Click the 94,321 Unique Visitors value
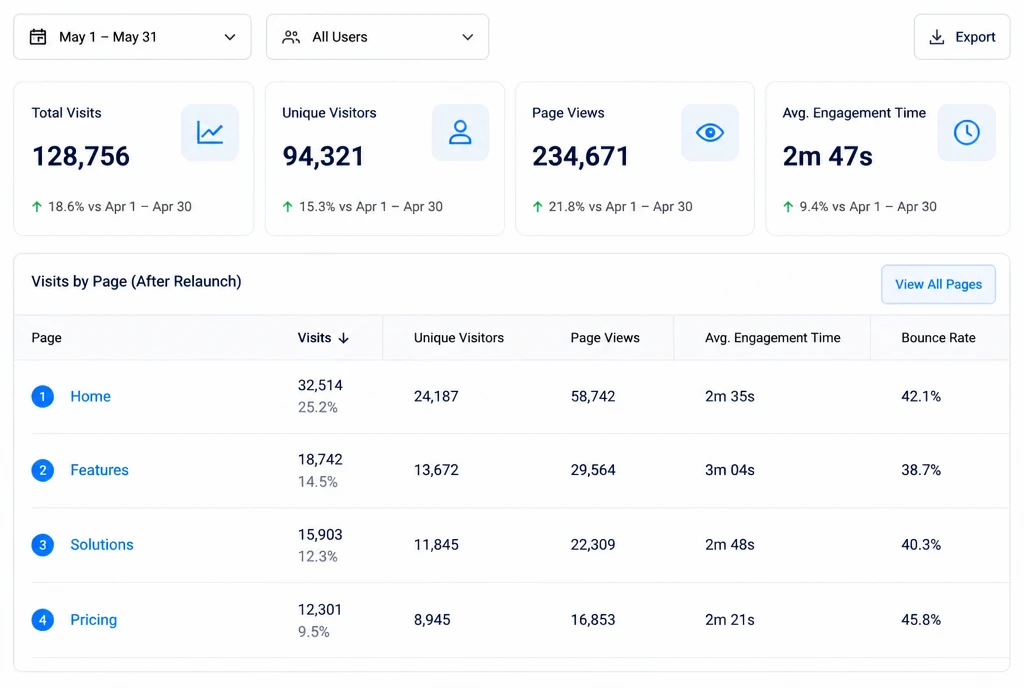This screenshot has height=688, width=1024. [323, 157]
